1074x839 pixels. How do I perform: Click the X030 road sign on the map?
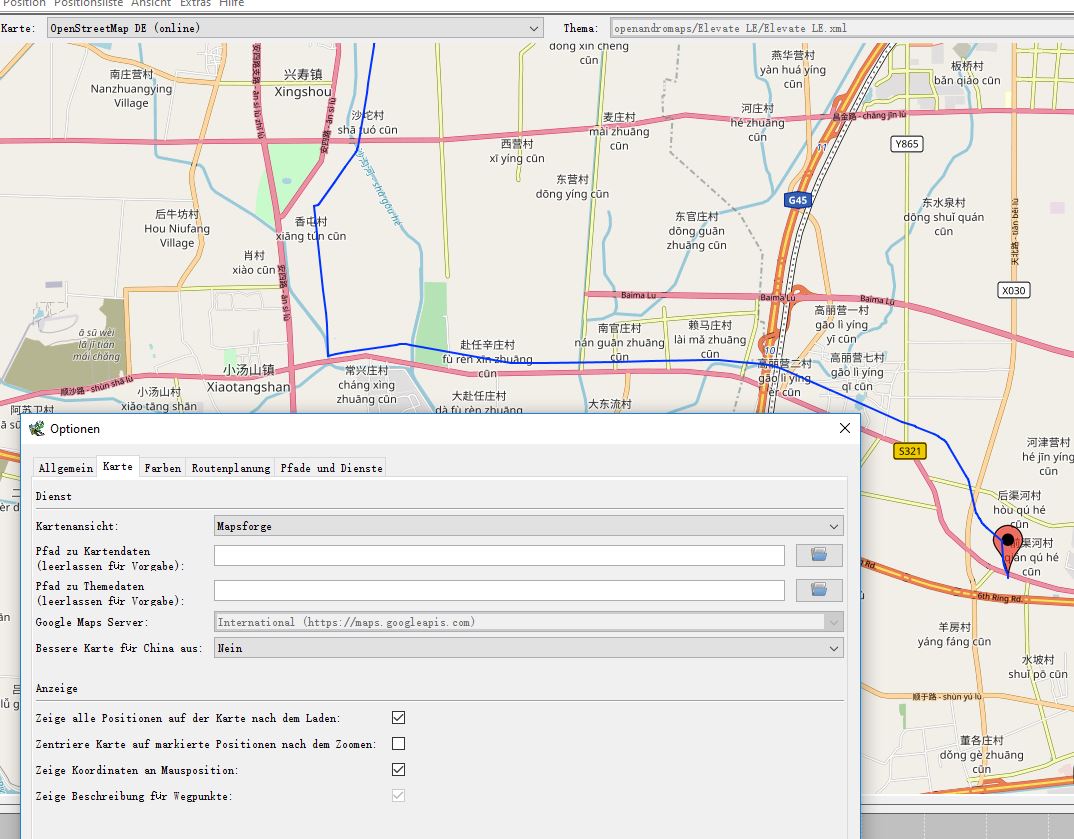[1014, 290]
